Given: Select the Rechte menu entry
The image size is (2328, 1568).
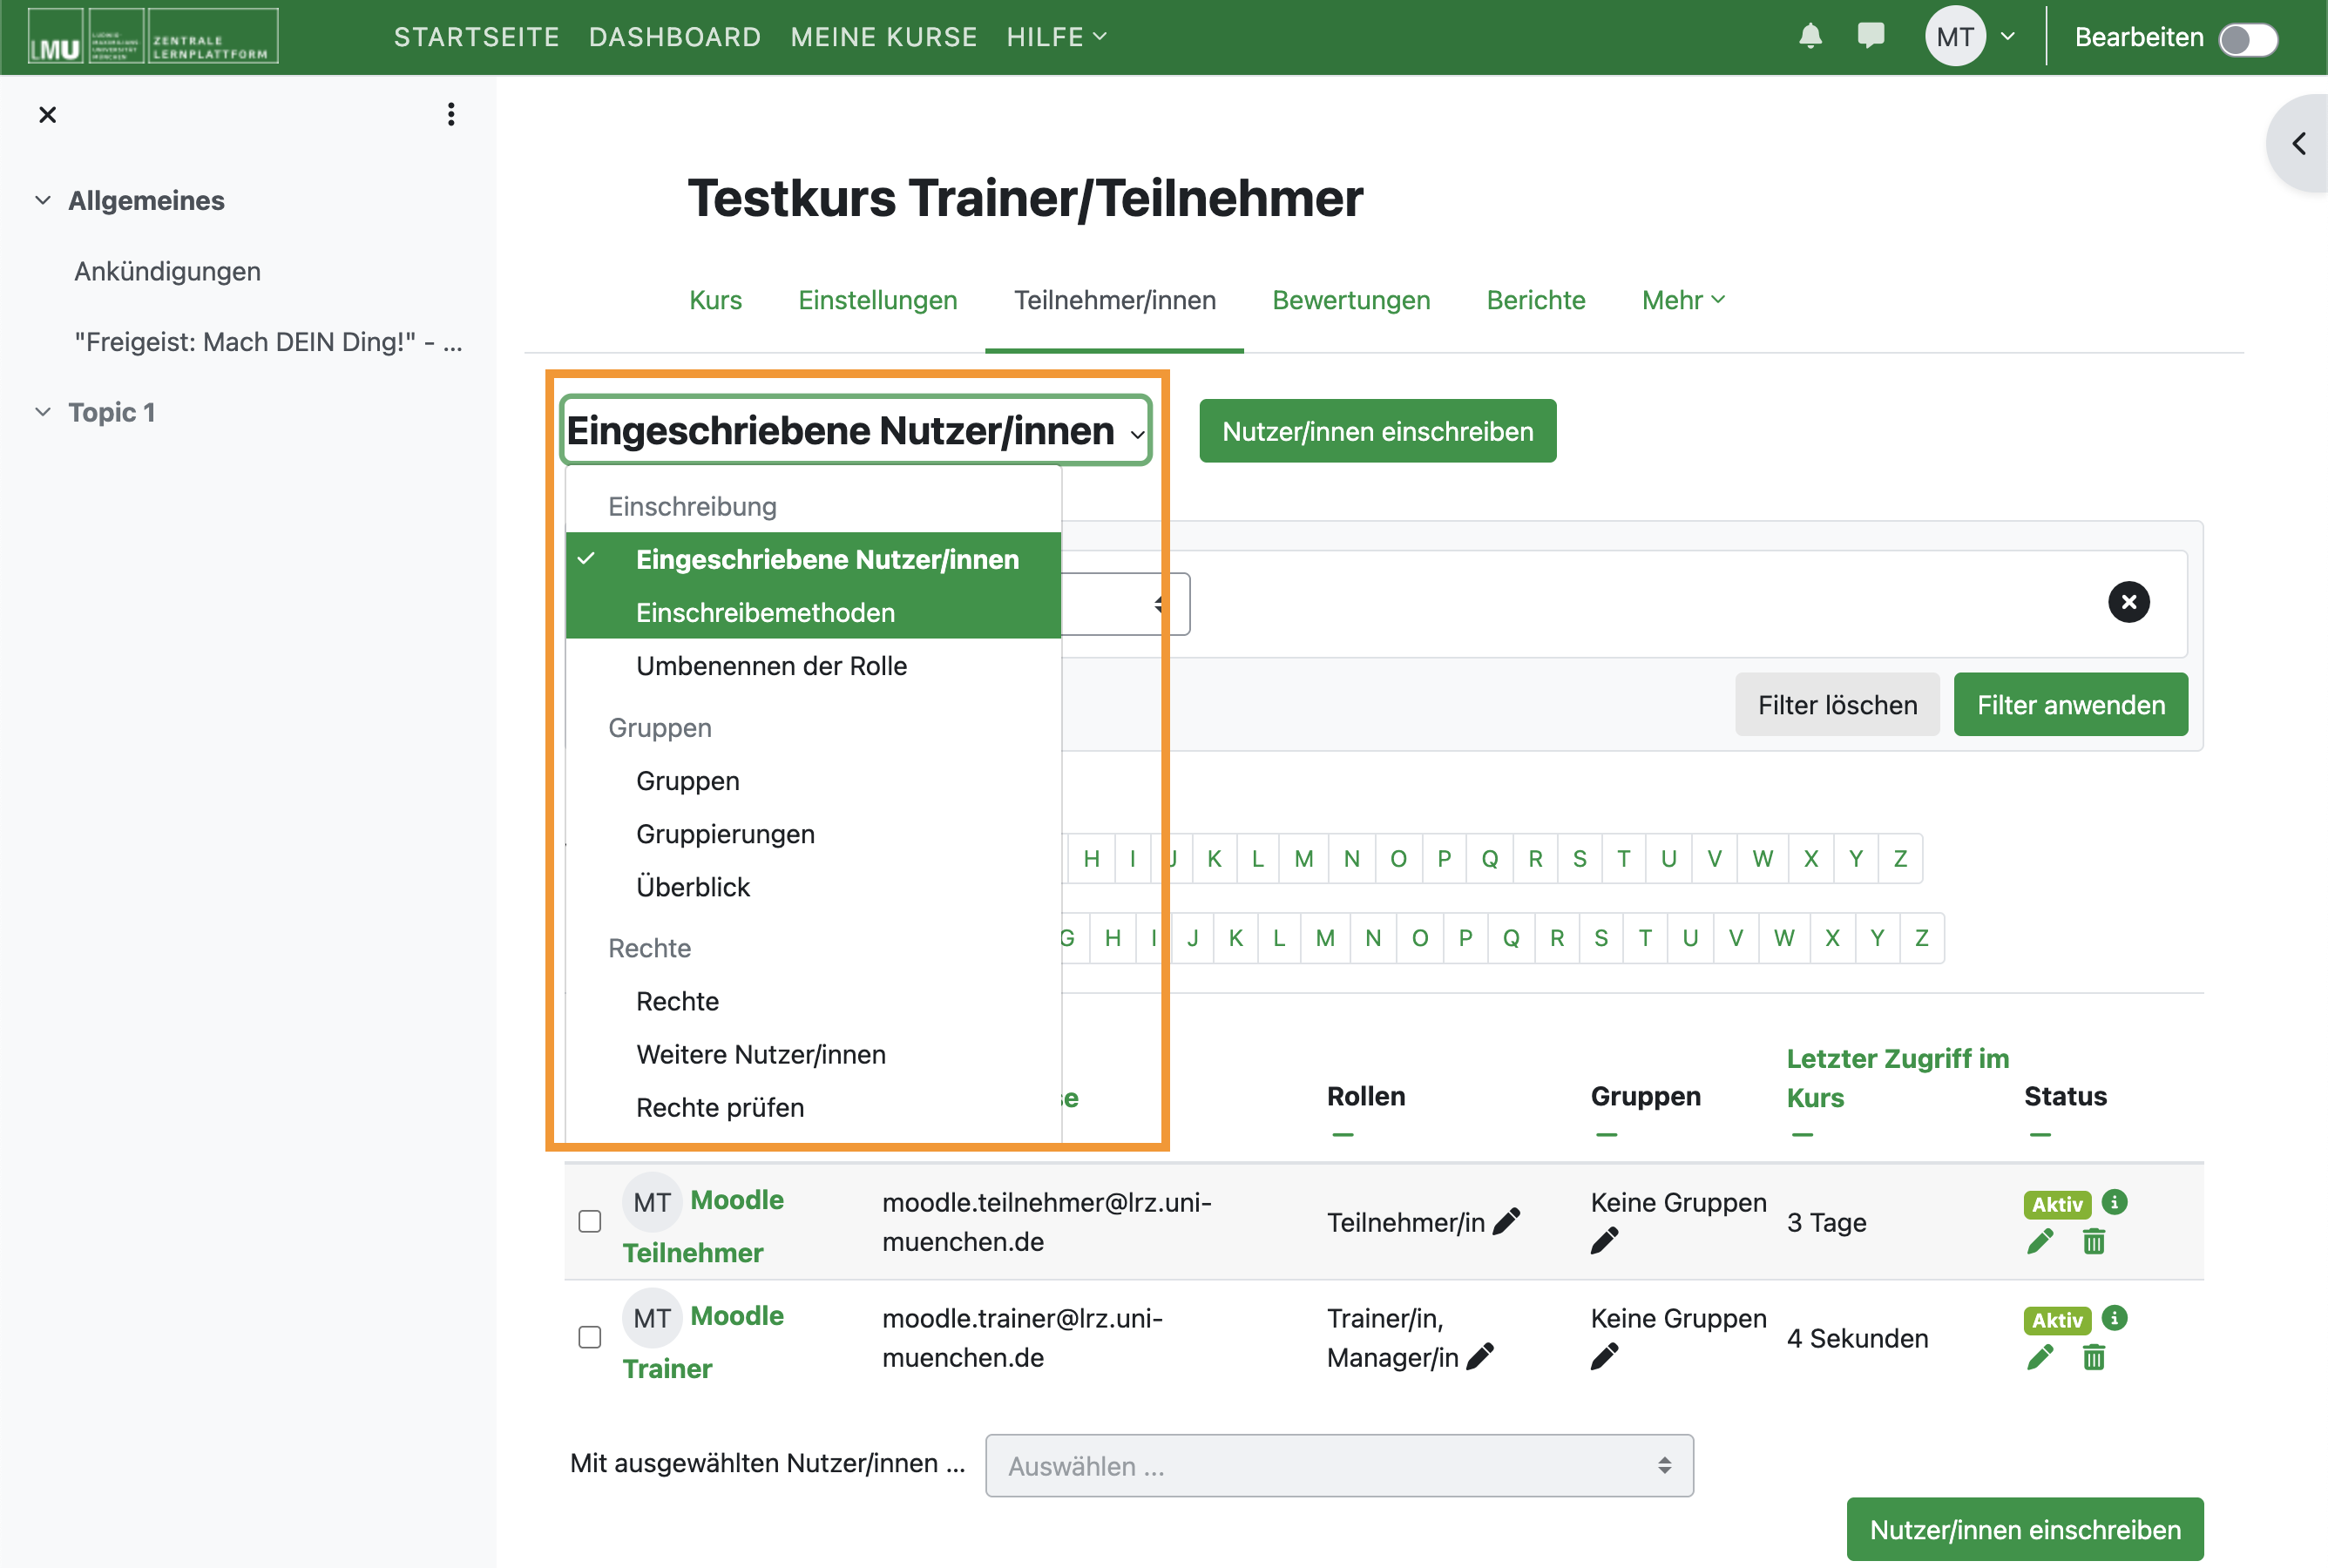Looking at the screenshot, I should (813, 1001).
